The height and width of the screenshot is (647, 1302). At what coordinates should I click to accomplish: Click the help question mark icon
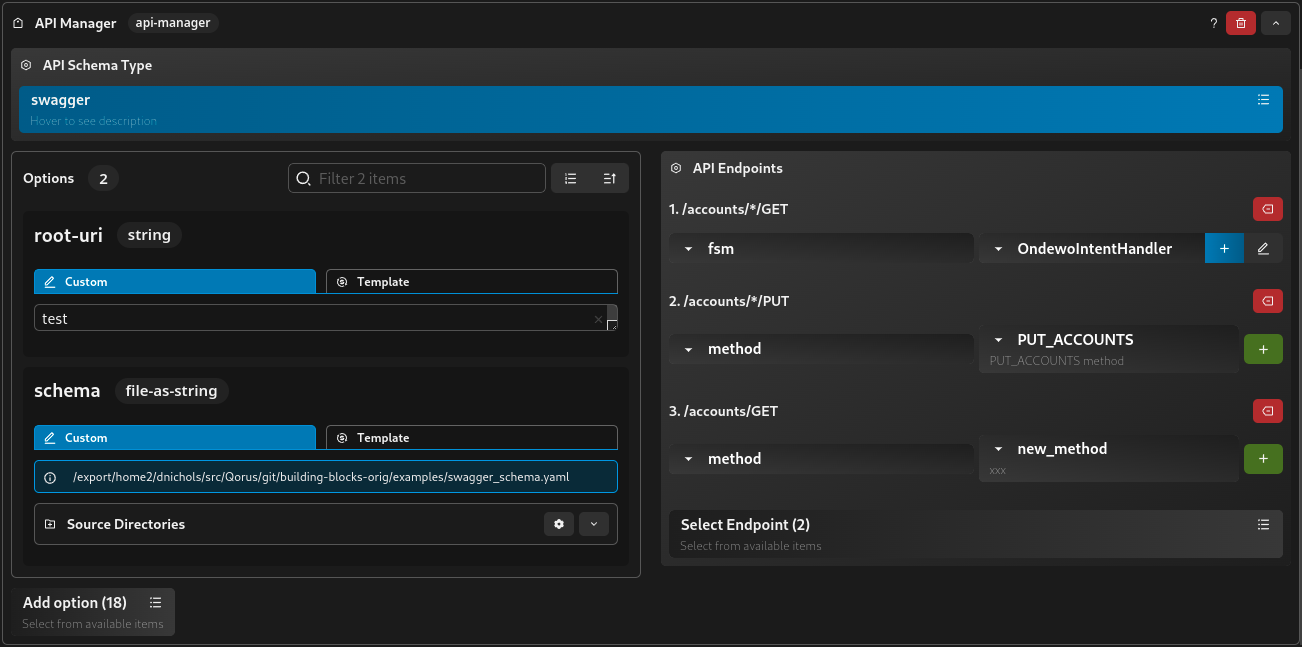tap(1213, 23)
